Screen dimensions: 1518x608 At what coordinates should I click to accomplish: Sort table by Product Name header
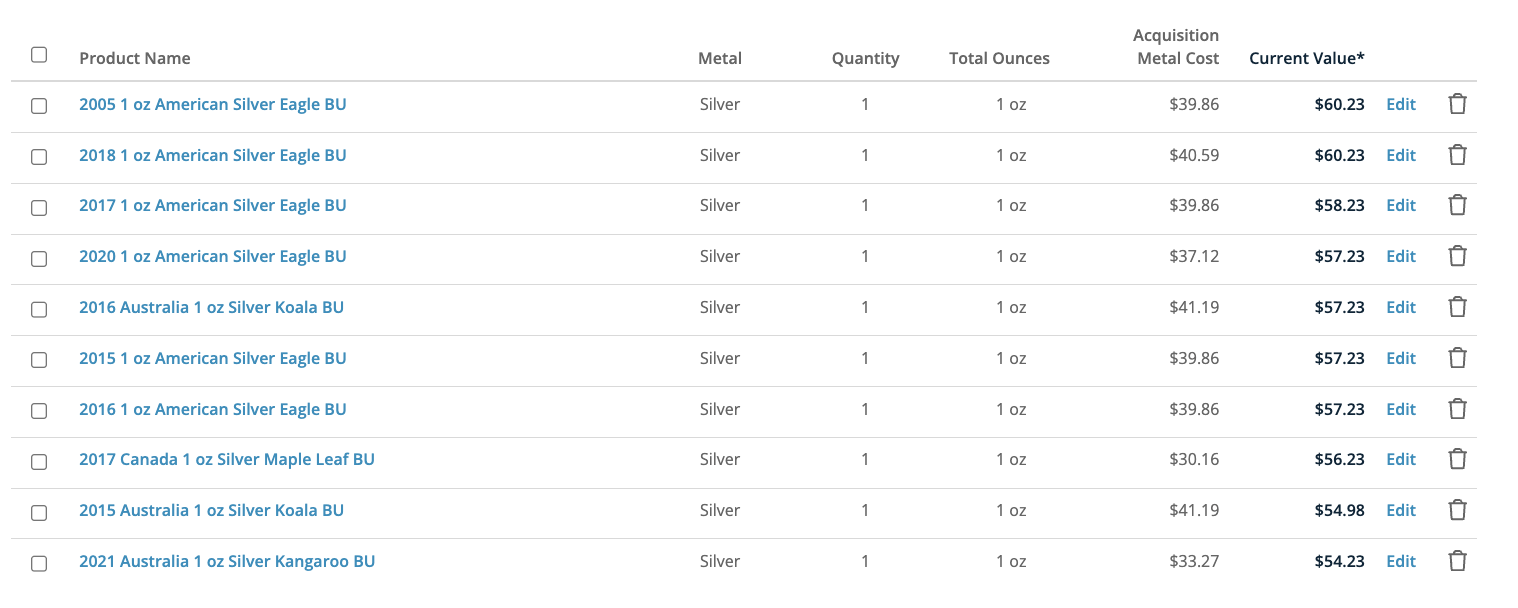[x=135, y=58]
